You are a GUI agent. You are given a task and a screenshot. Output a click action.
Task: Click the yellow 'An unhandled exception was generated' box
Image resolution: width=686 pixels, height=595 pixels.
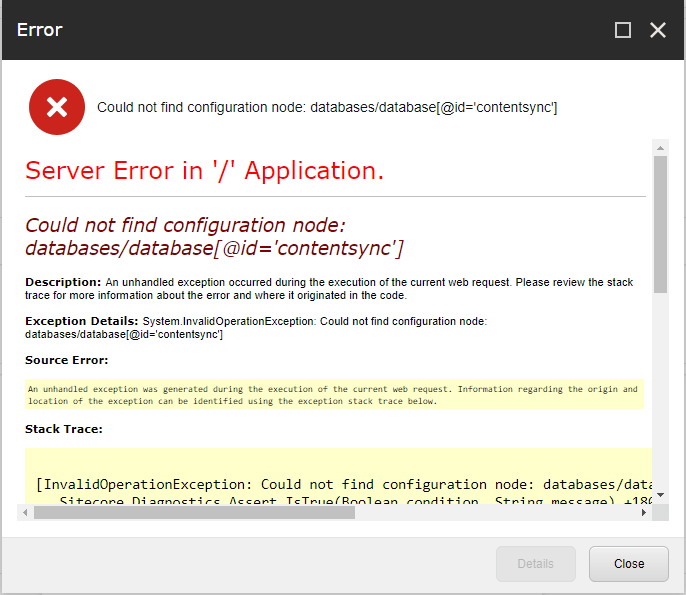point(334,394)
